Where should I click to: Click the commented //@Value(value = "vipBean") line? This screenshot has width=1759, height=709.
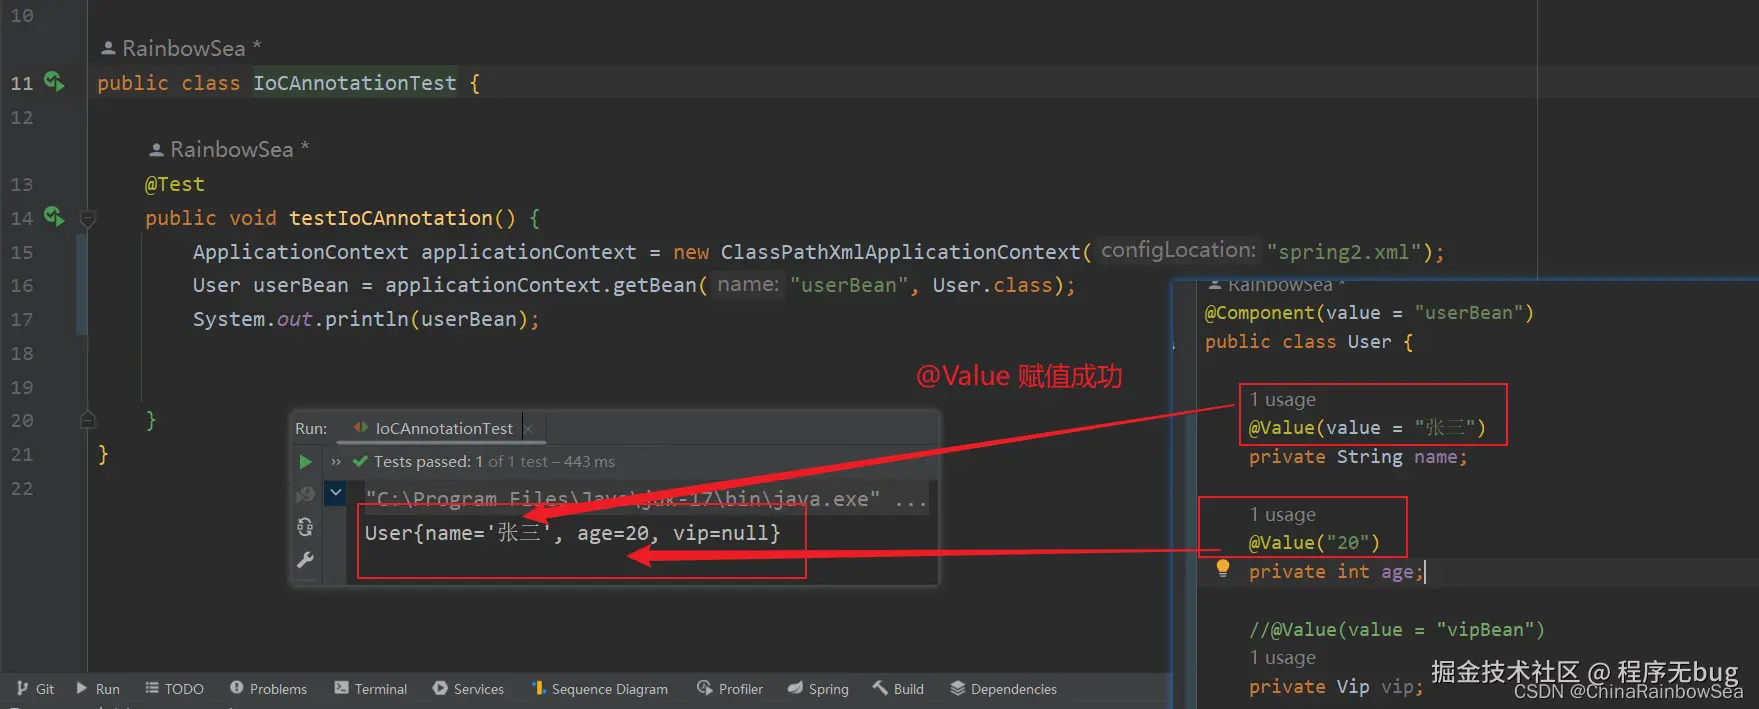[1397, 630]
